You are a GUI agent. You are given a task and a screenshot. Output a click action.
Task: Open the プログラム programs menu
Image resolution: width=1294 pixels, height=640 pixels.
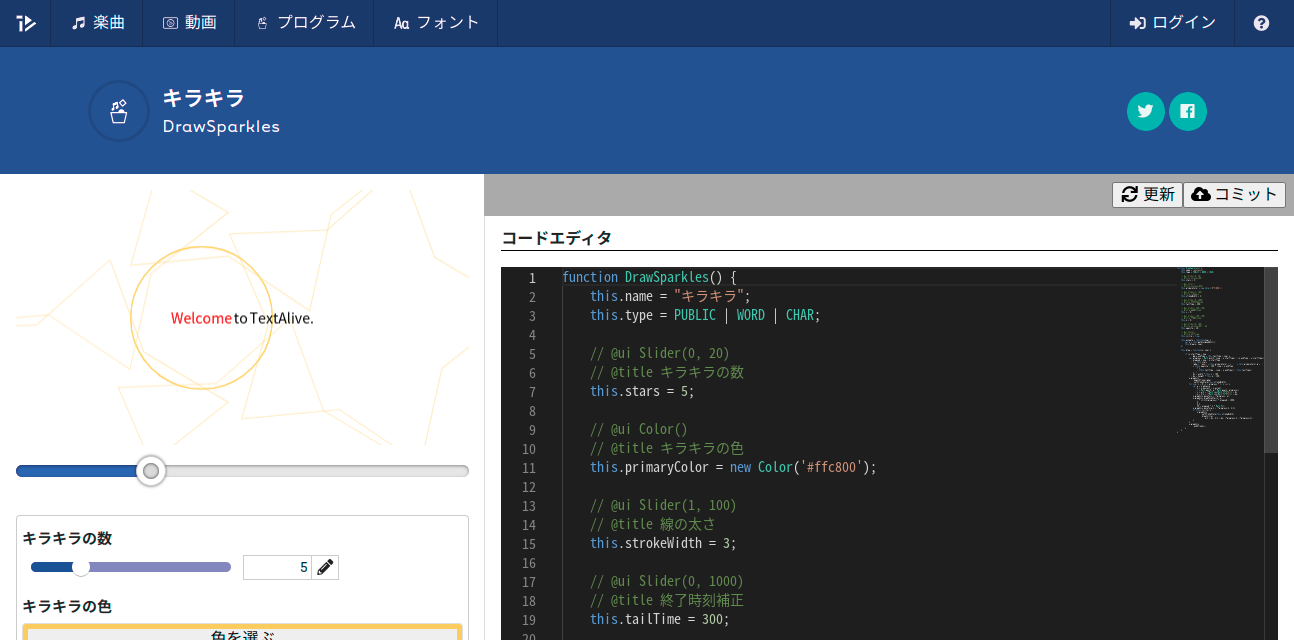(304, 23)
